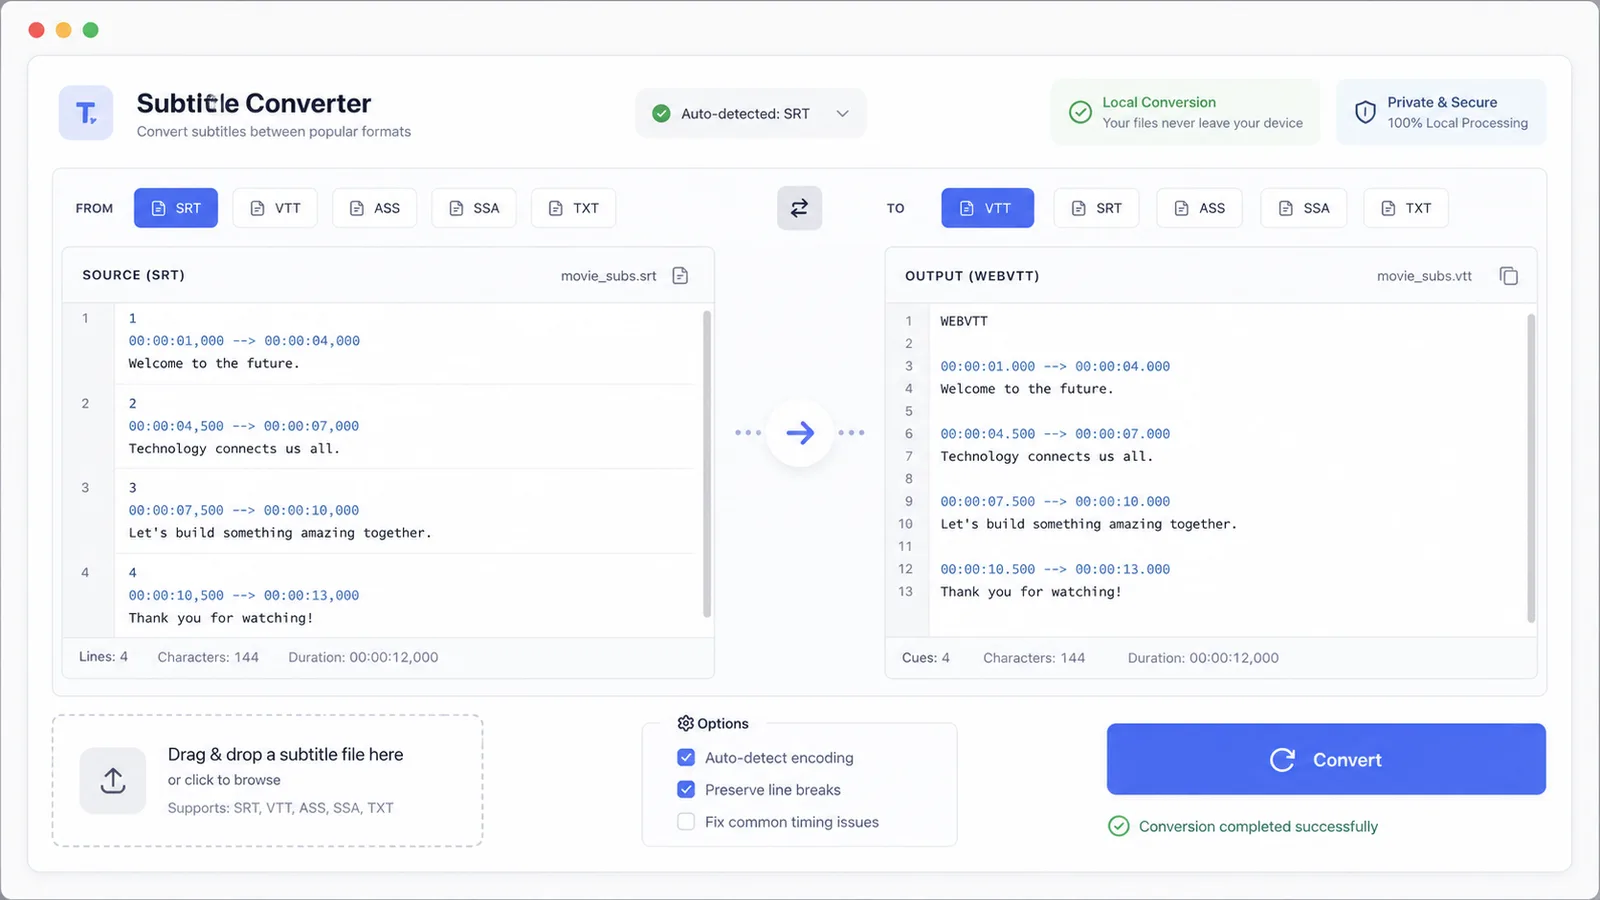Open the Auto-detected: SRT dropdown
1600x900 pixels.
tap(751, 114)
